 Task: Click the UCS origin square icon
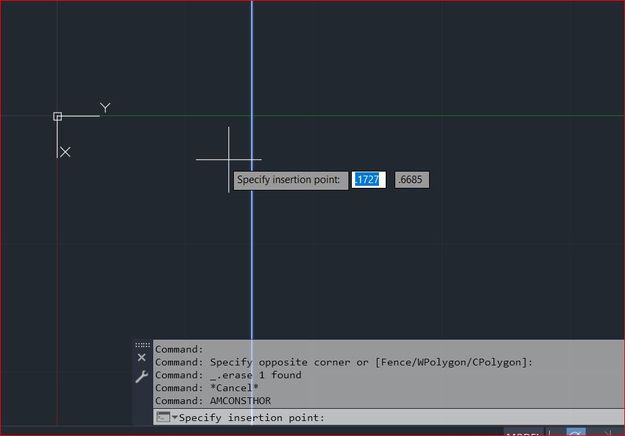pyautogui.click(x=57, y=116)
